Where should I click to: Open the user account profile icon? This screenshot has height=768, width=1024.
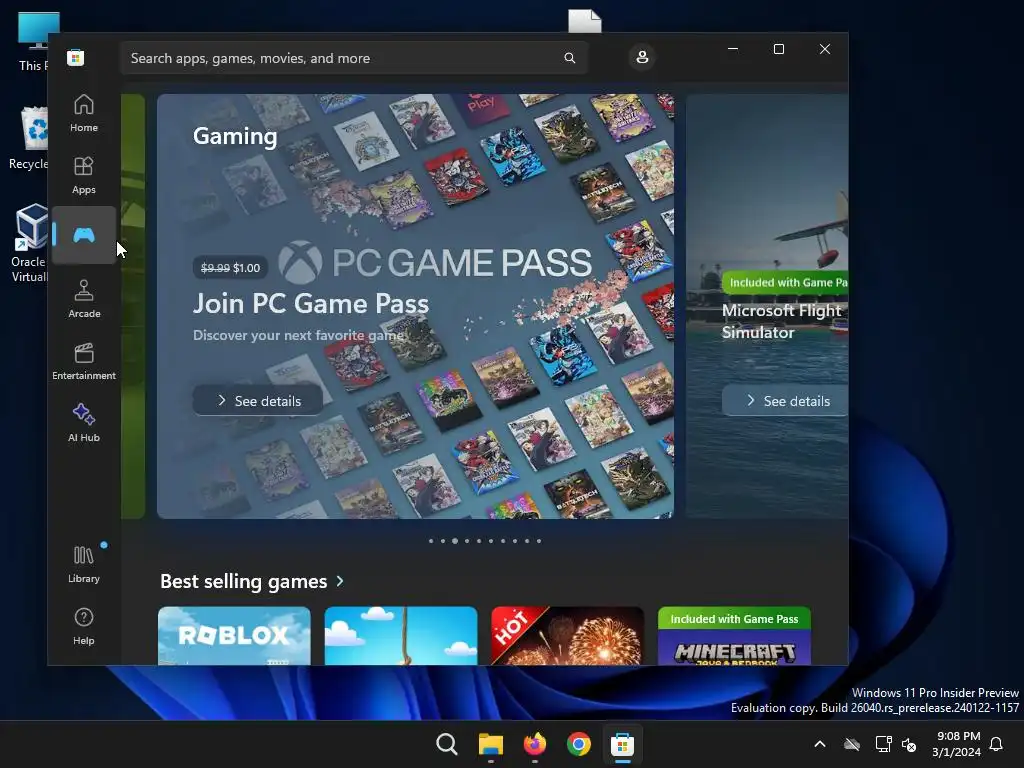642,57
